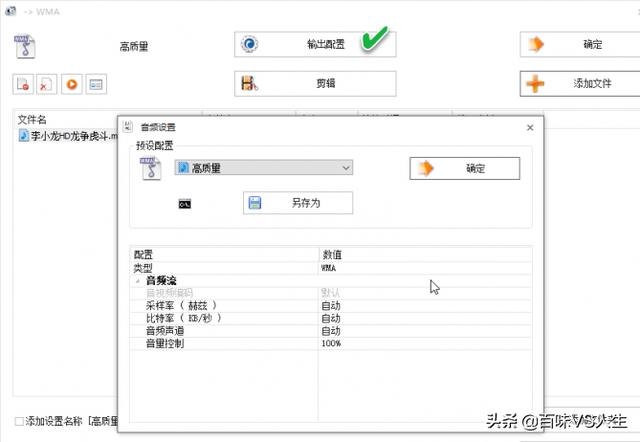
Task: Click WMA file icon in preset section
Action: click(x=151, y=168)
